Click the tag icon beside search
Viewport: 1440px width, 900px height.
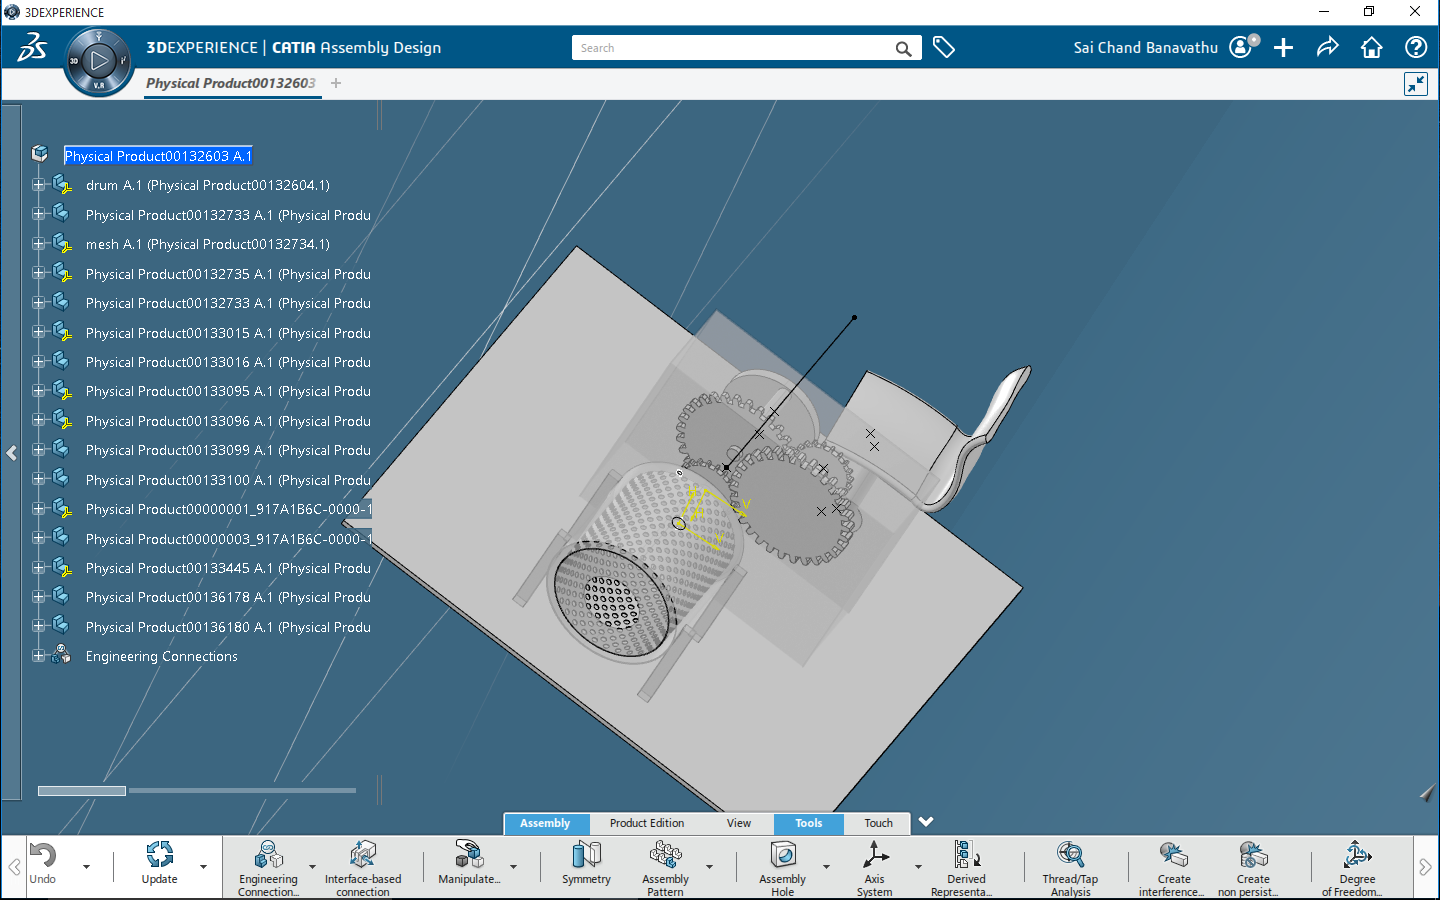[x=943, y=47]
